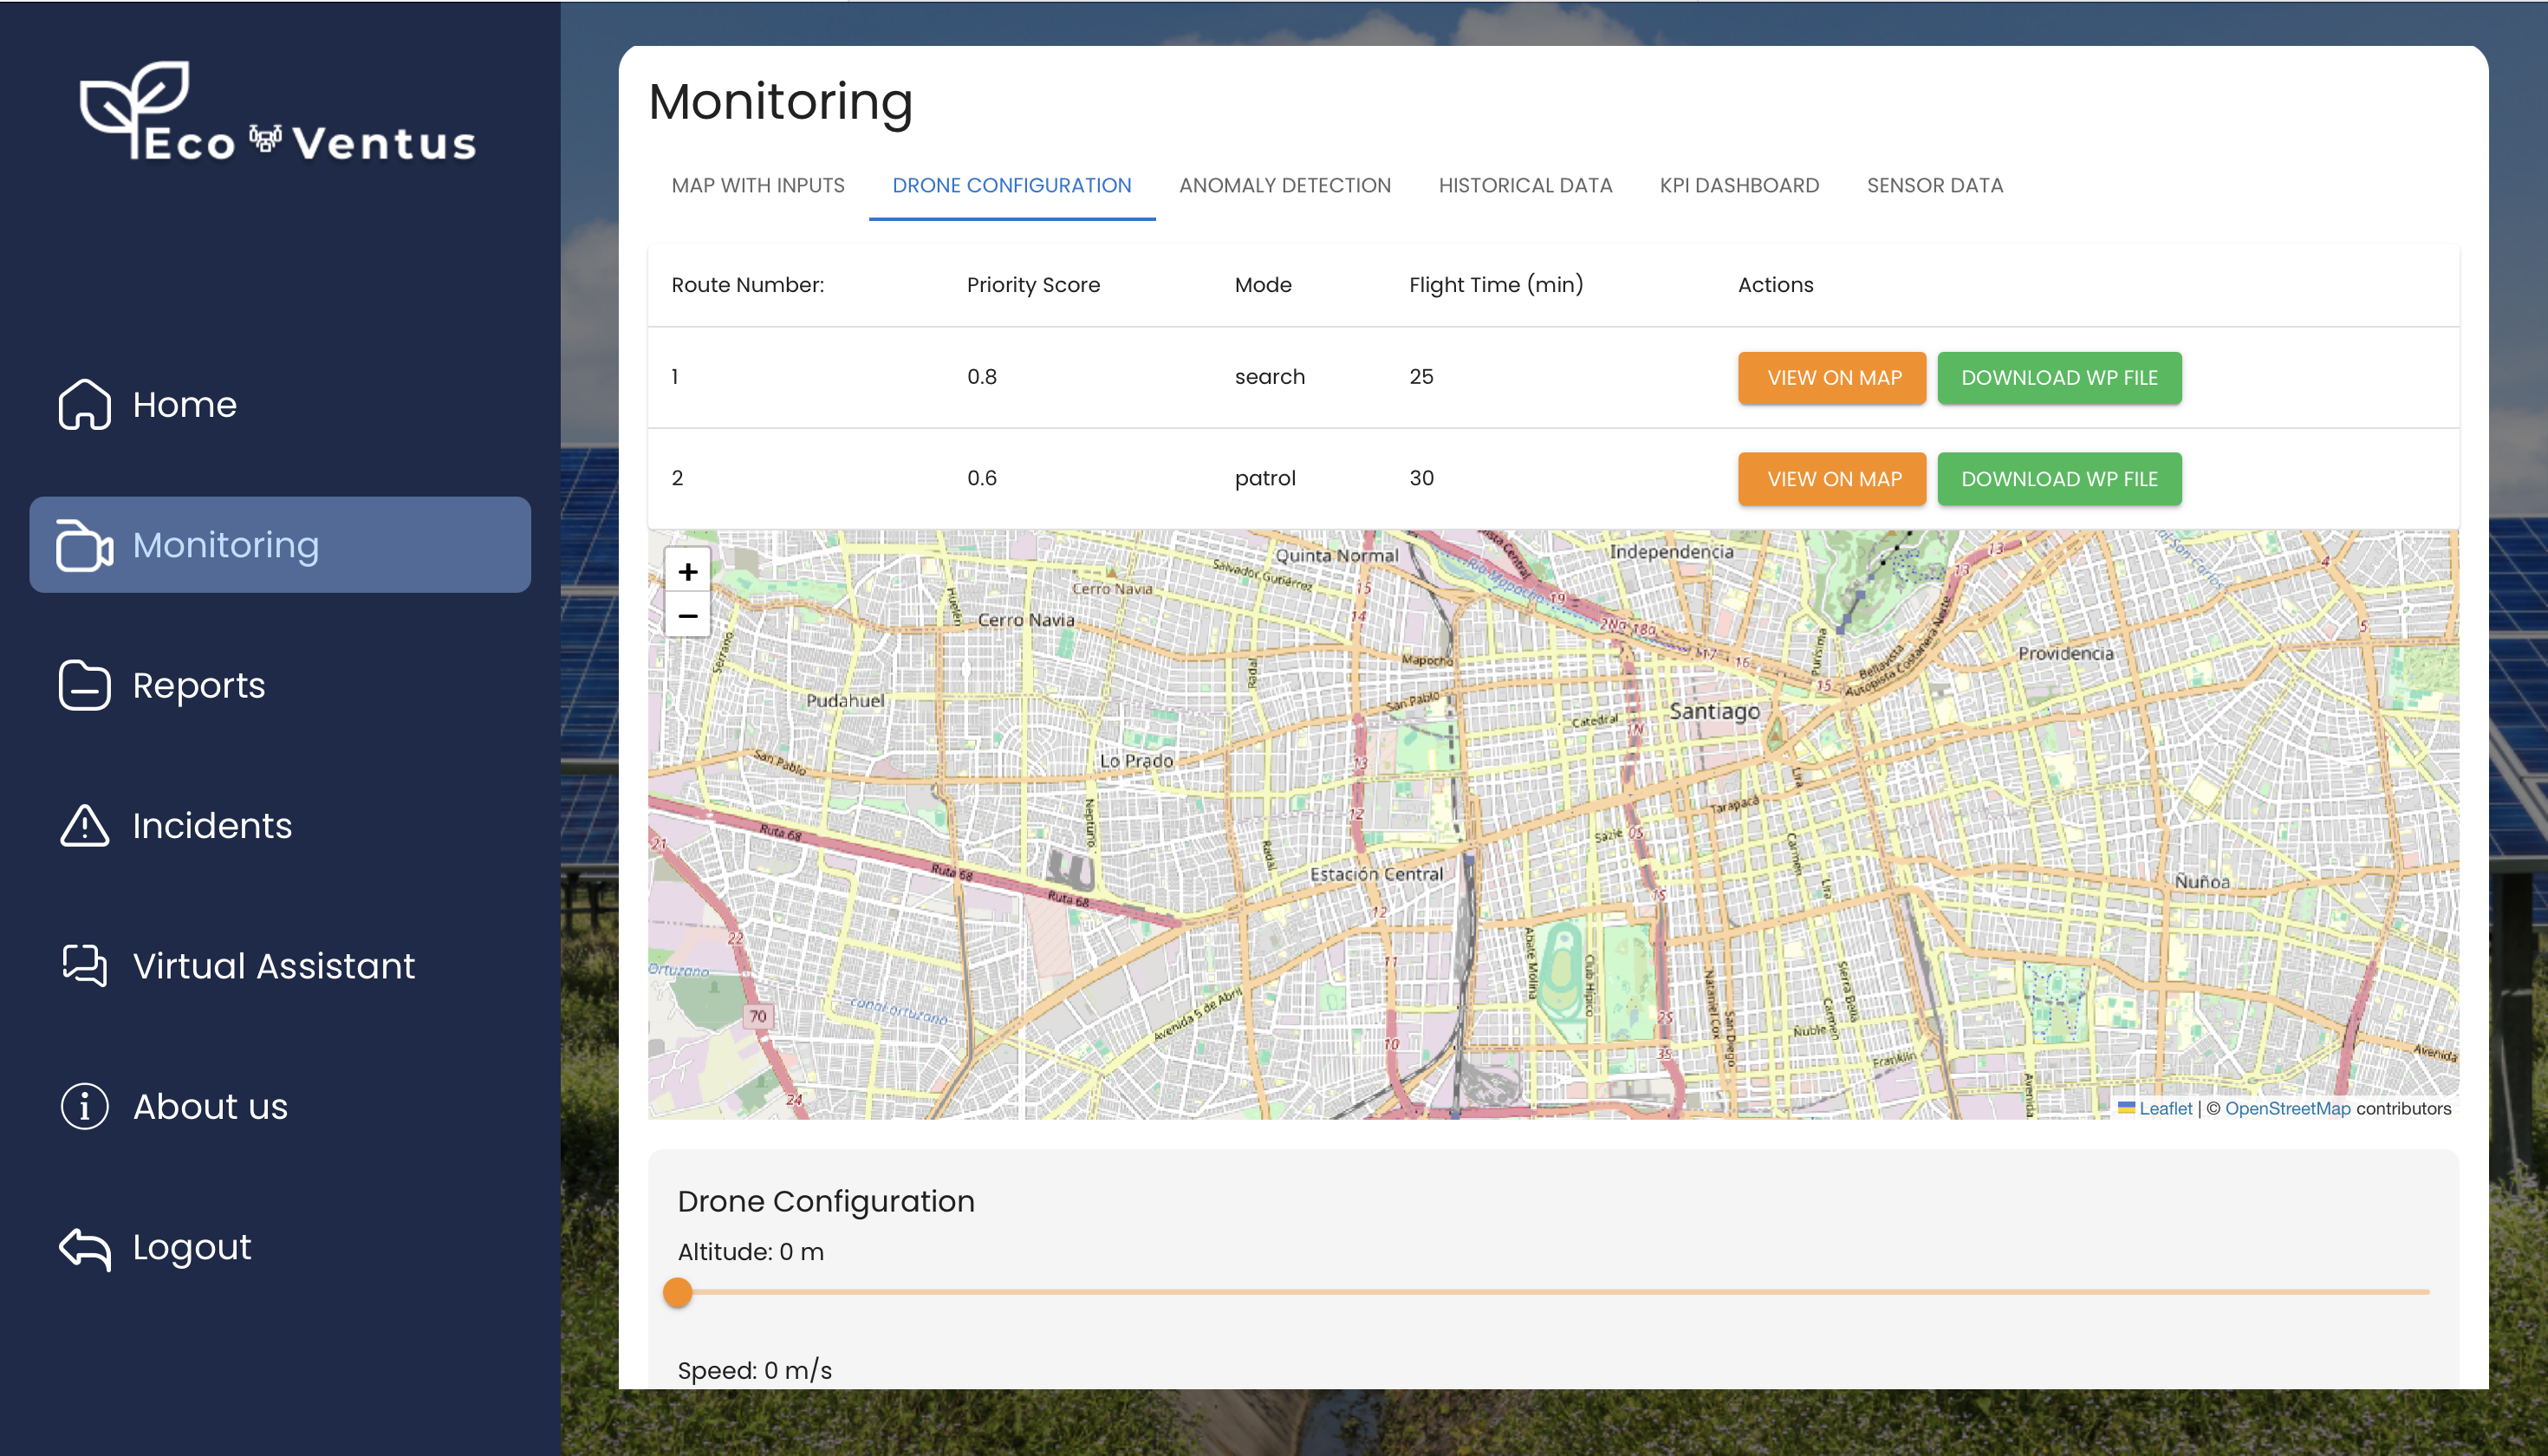
Task: Click the Incidents alert icon
Action: coord(84,824)
